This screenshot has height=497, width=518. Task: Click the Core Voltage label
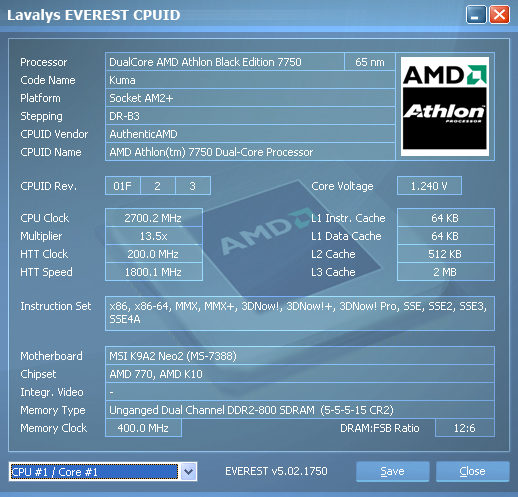click(x=342, y=186)
